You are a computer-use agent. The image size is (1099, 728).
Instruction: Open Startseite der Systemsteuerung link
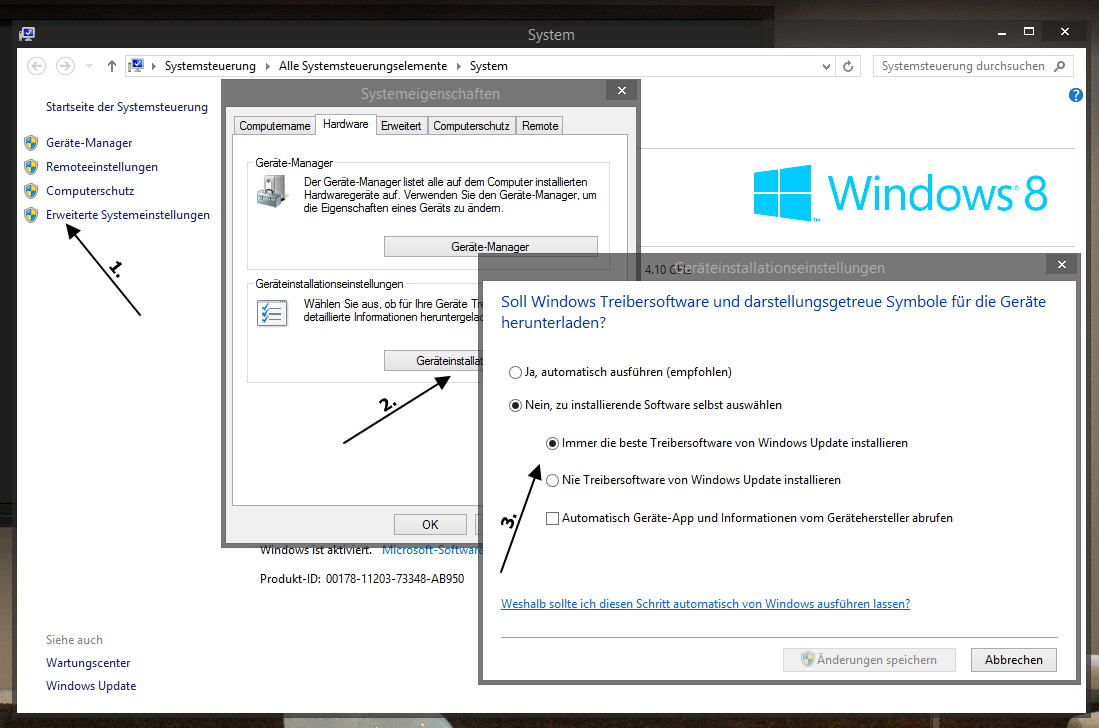point(127,107)
